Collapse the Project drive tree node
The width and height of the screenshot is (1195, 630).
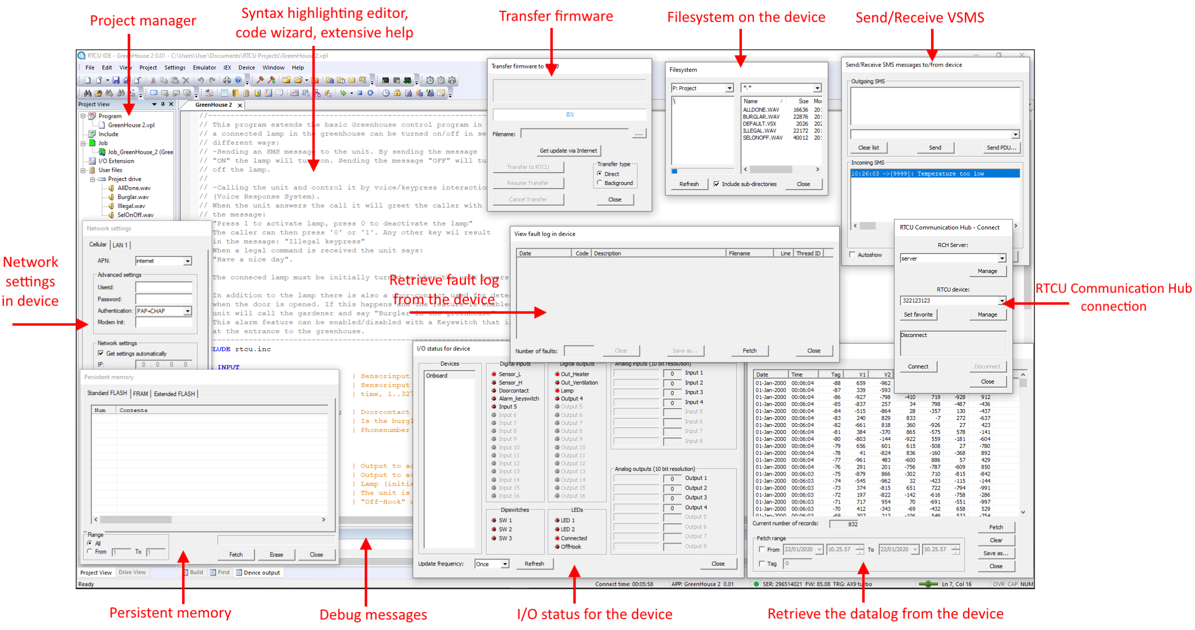(x=92, y=179)
